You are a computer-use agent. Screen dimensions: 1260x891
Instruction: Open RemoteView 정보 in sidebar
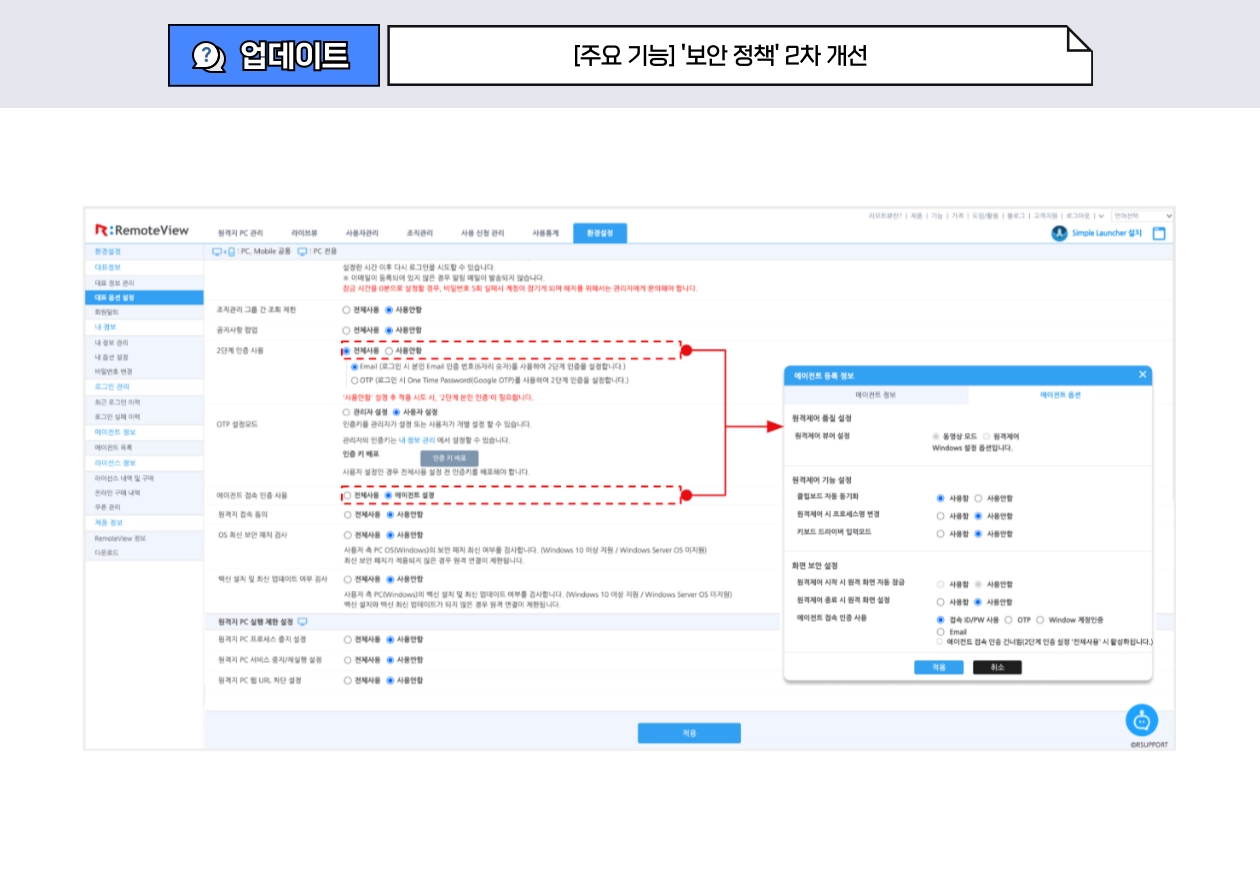pos(120,537)
